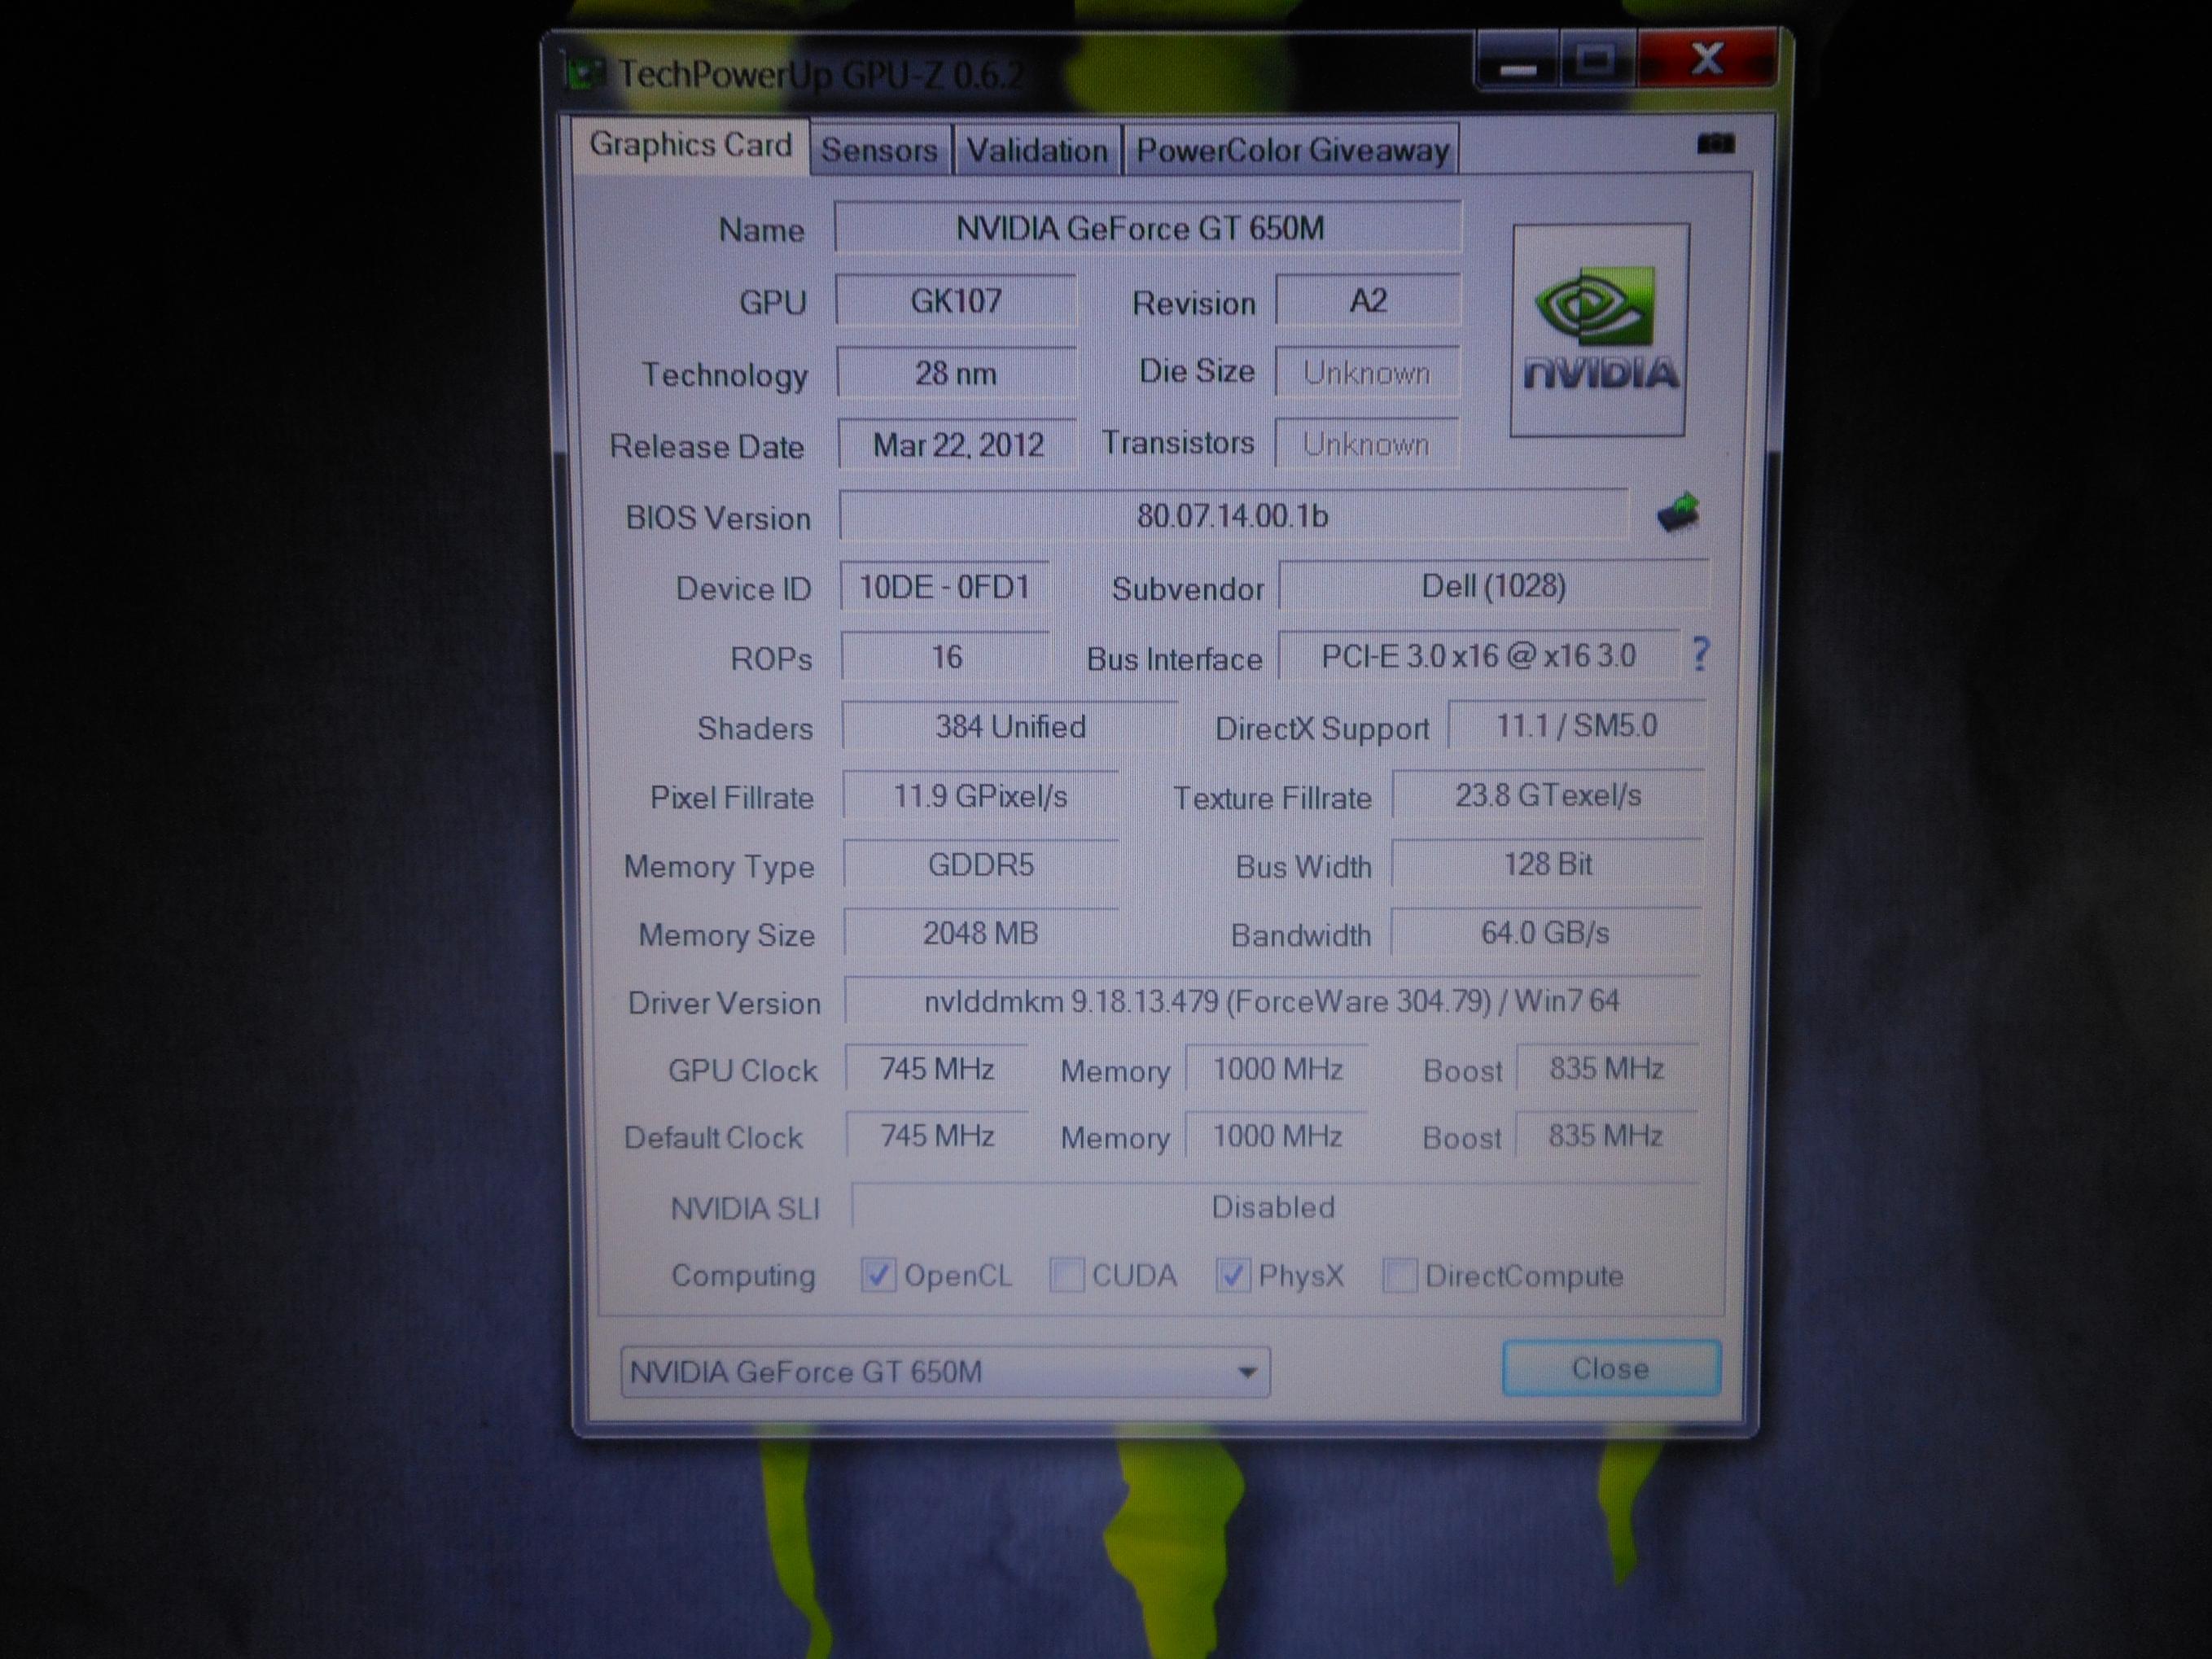
Task: Open the Validation tab
Action: [x=1037, y=150]
